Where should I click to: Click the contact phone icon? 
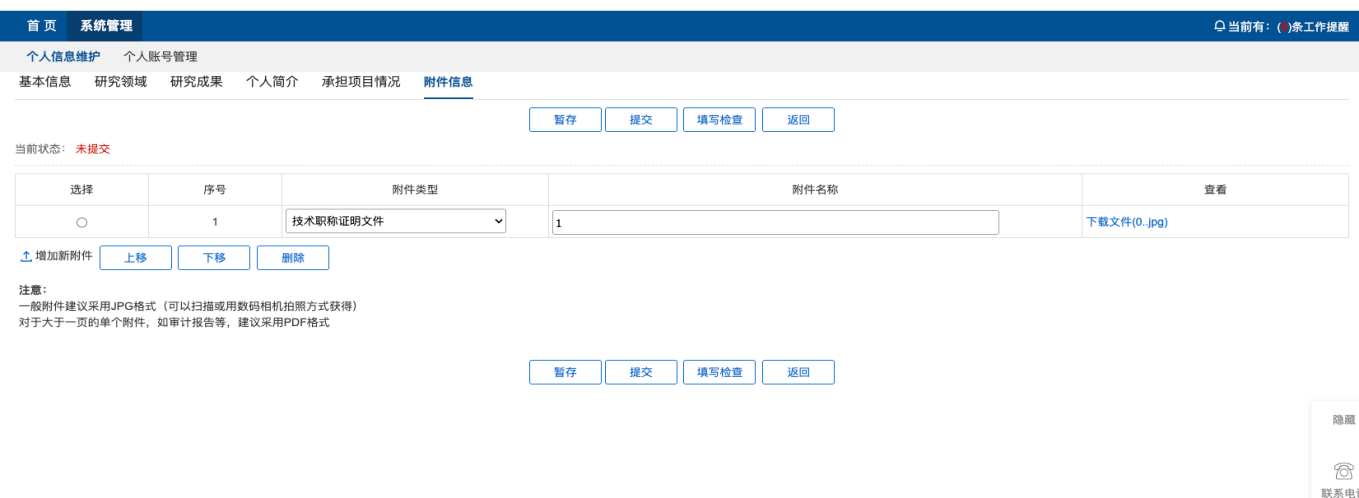coord(1343,471)
